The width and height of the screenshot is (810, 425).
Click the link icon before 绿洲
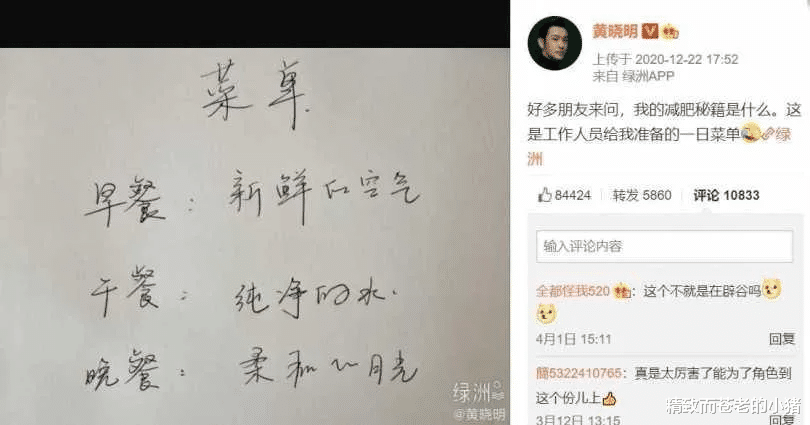click(768, 134)
